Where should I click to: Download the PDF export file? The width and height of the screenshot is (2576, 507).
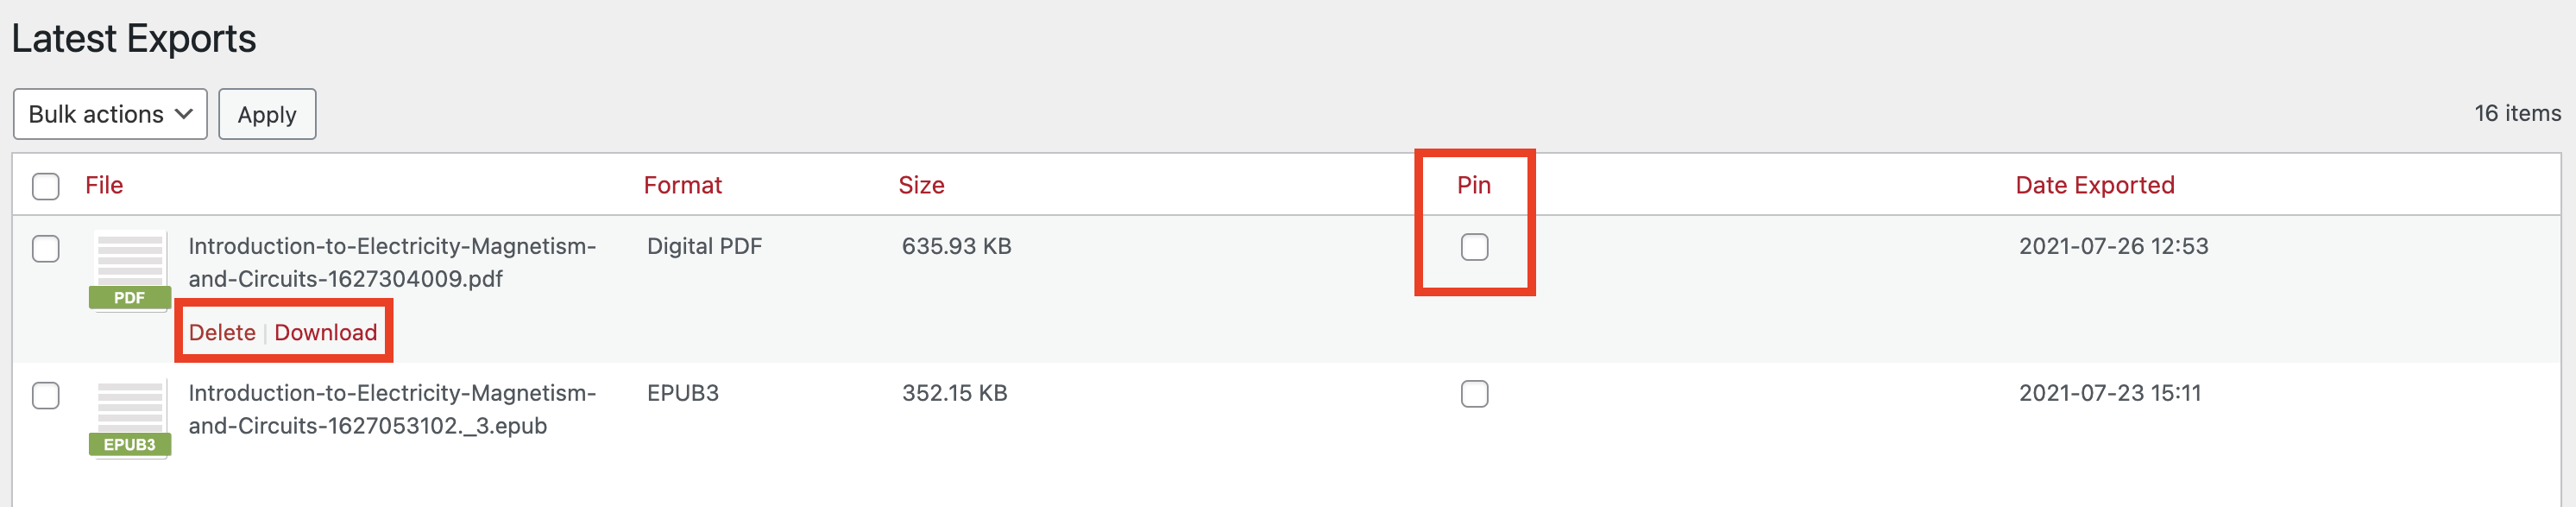pos(326,332)
